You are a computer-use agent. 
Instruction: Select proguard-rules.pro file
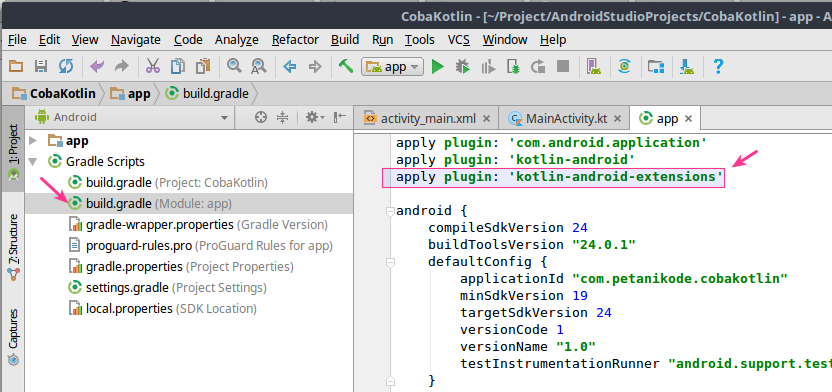click(x=201, y=246)
